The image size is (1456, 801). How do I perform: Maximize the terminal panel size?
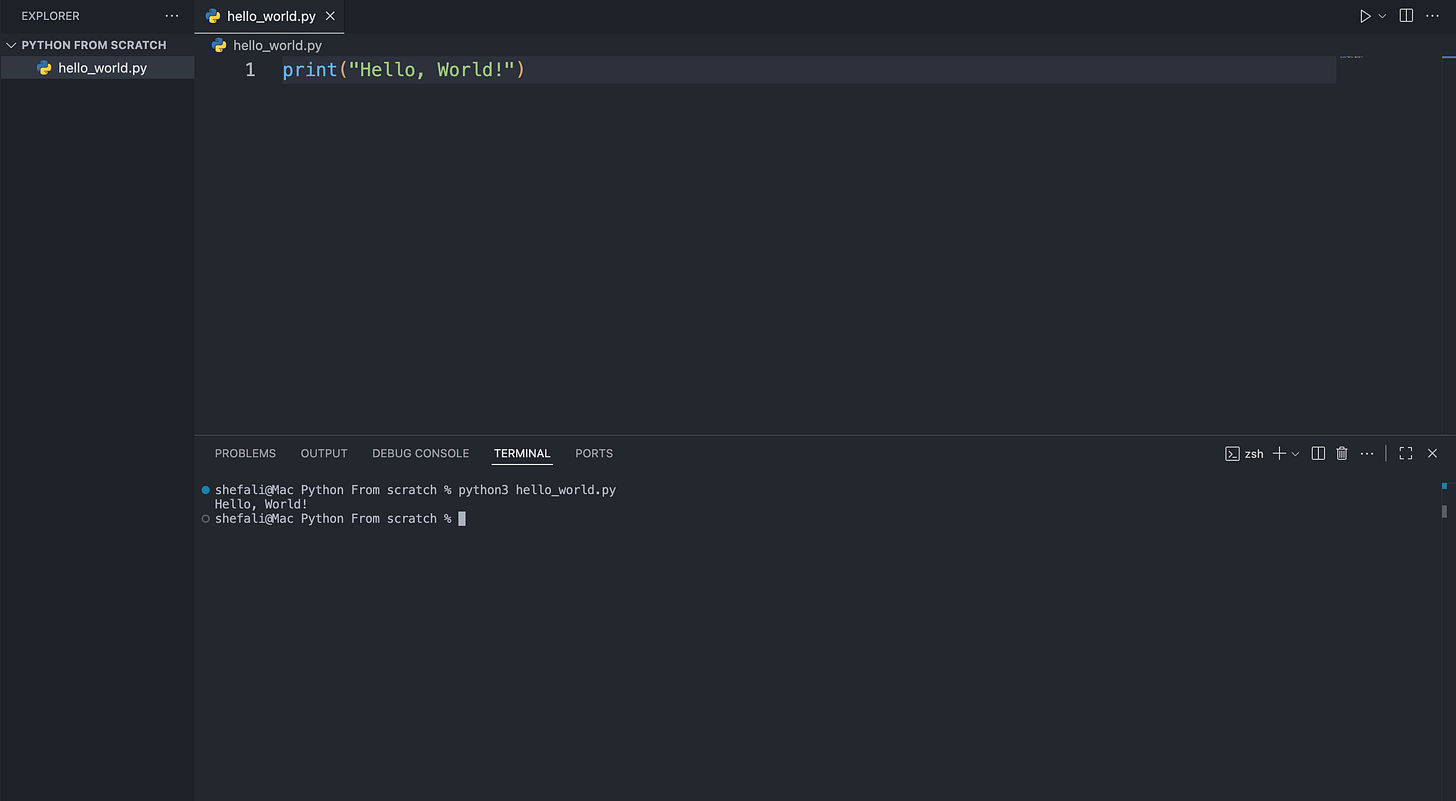point(1405,454)
